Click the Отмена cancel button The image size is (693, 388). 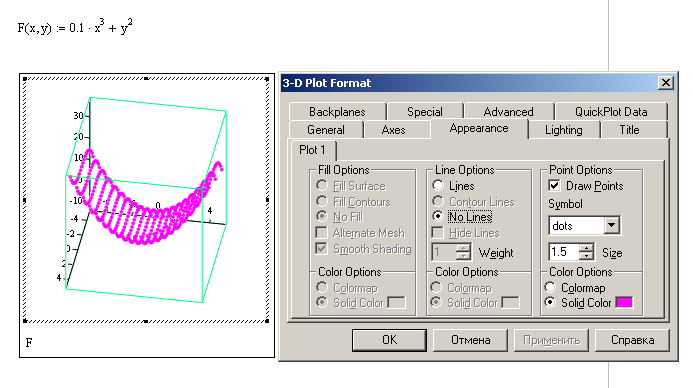(x=470, y=340)
